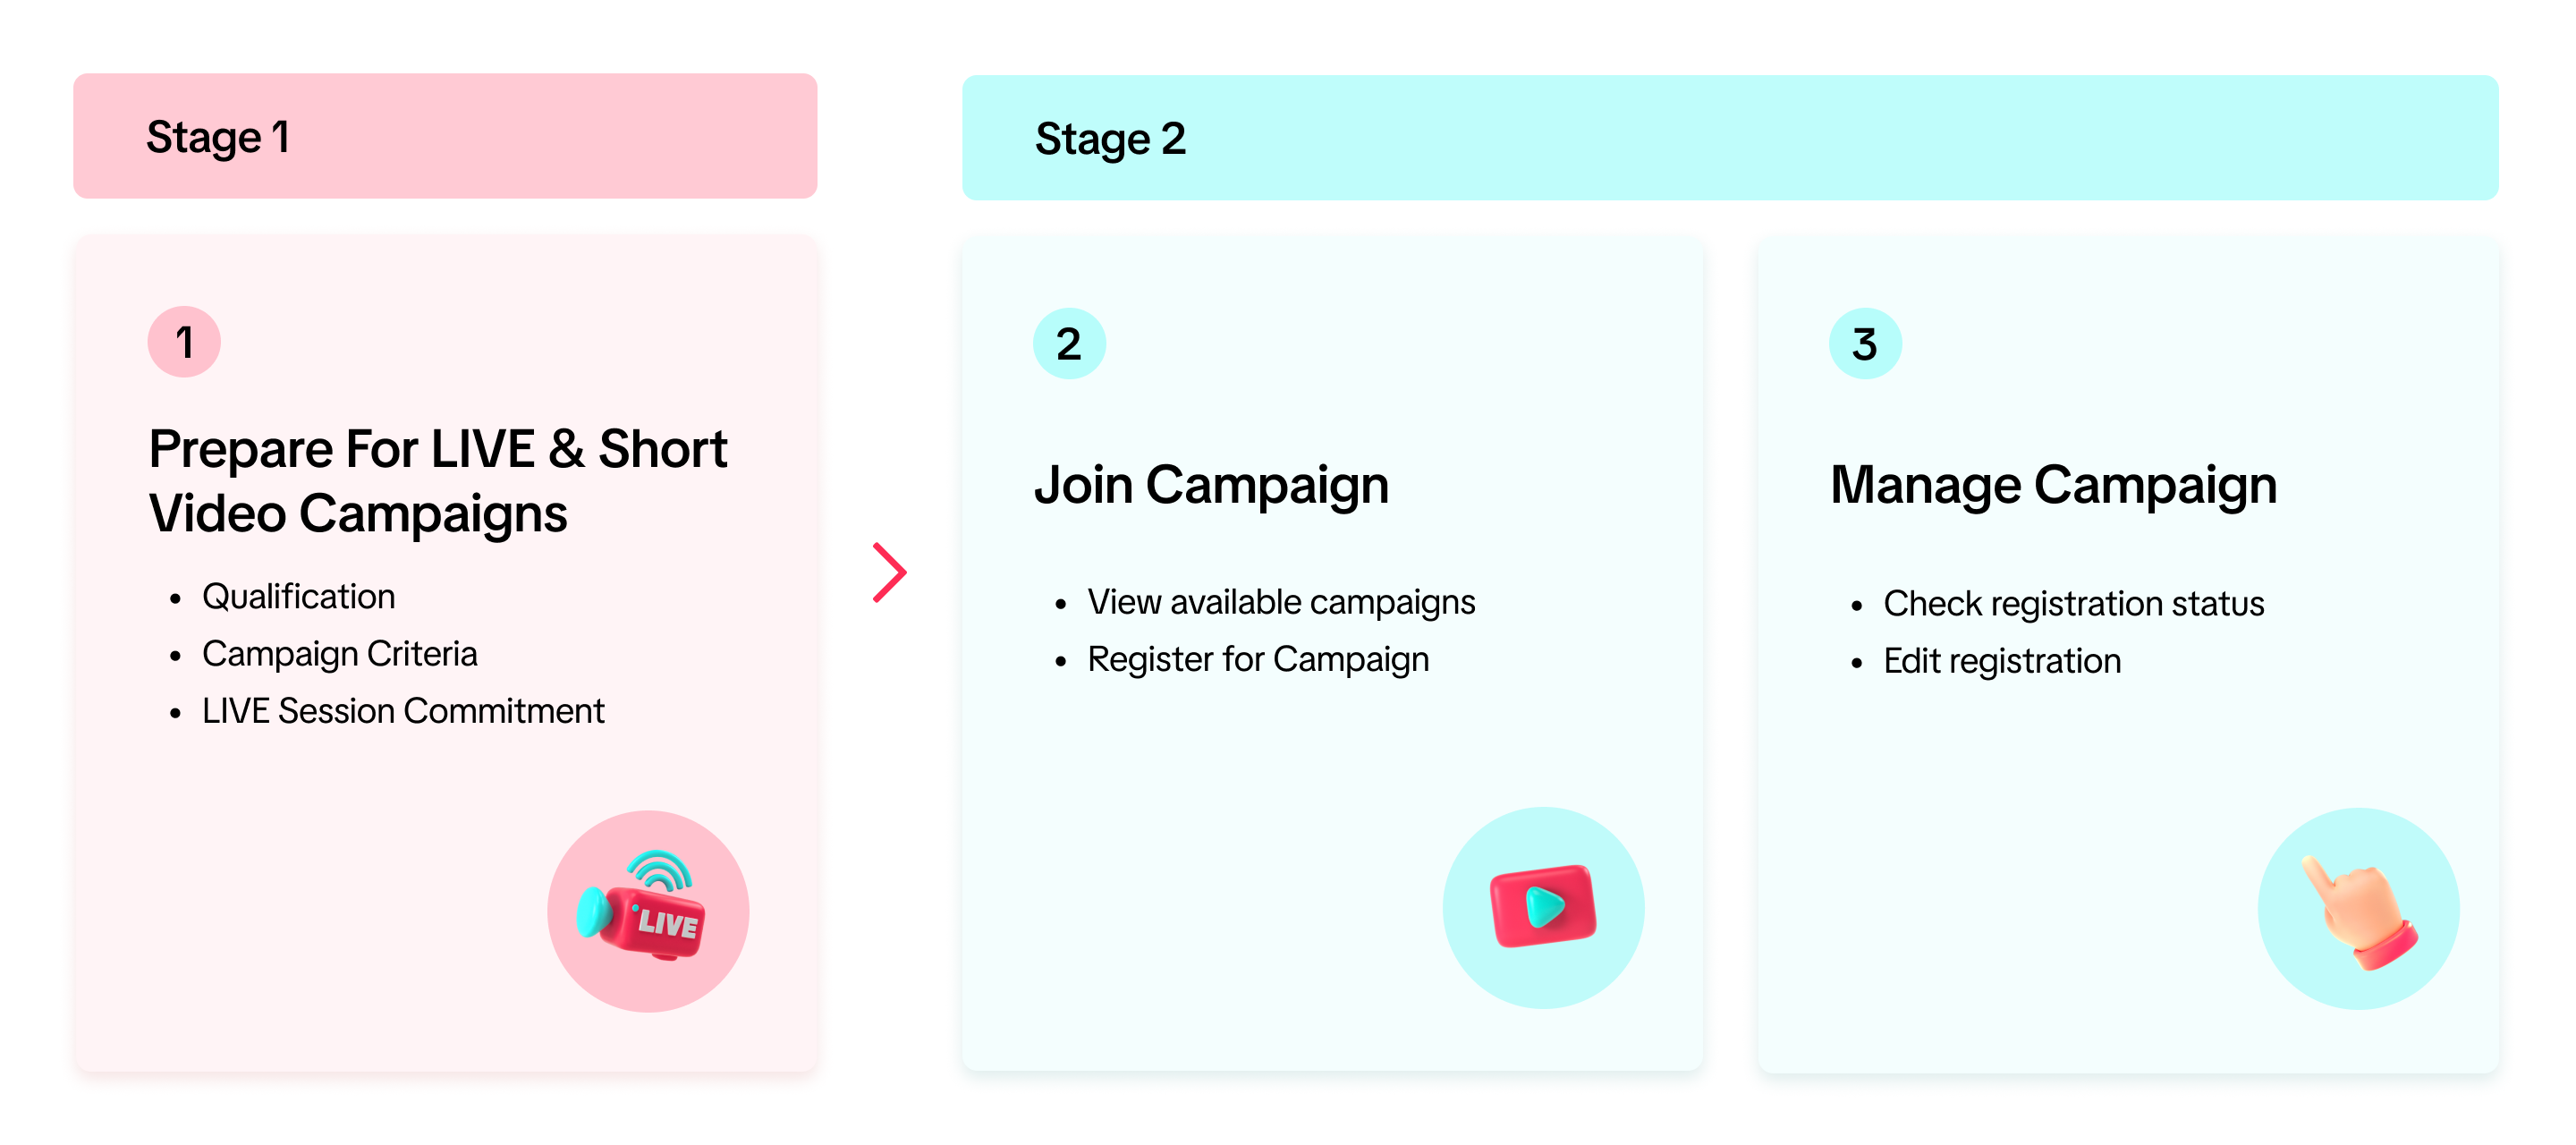The width and height of the screenshot is (2576, 1145).
Task: Click the teal step 3 badge
Action: [x=1864, y=344]
